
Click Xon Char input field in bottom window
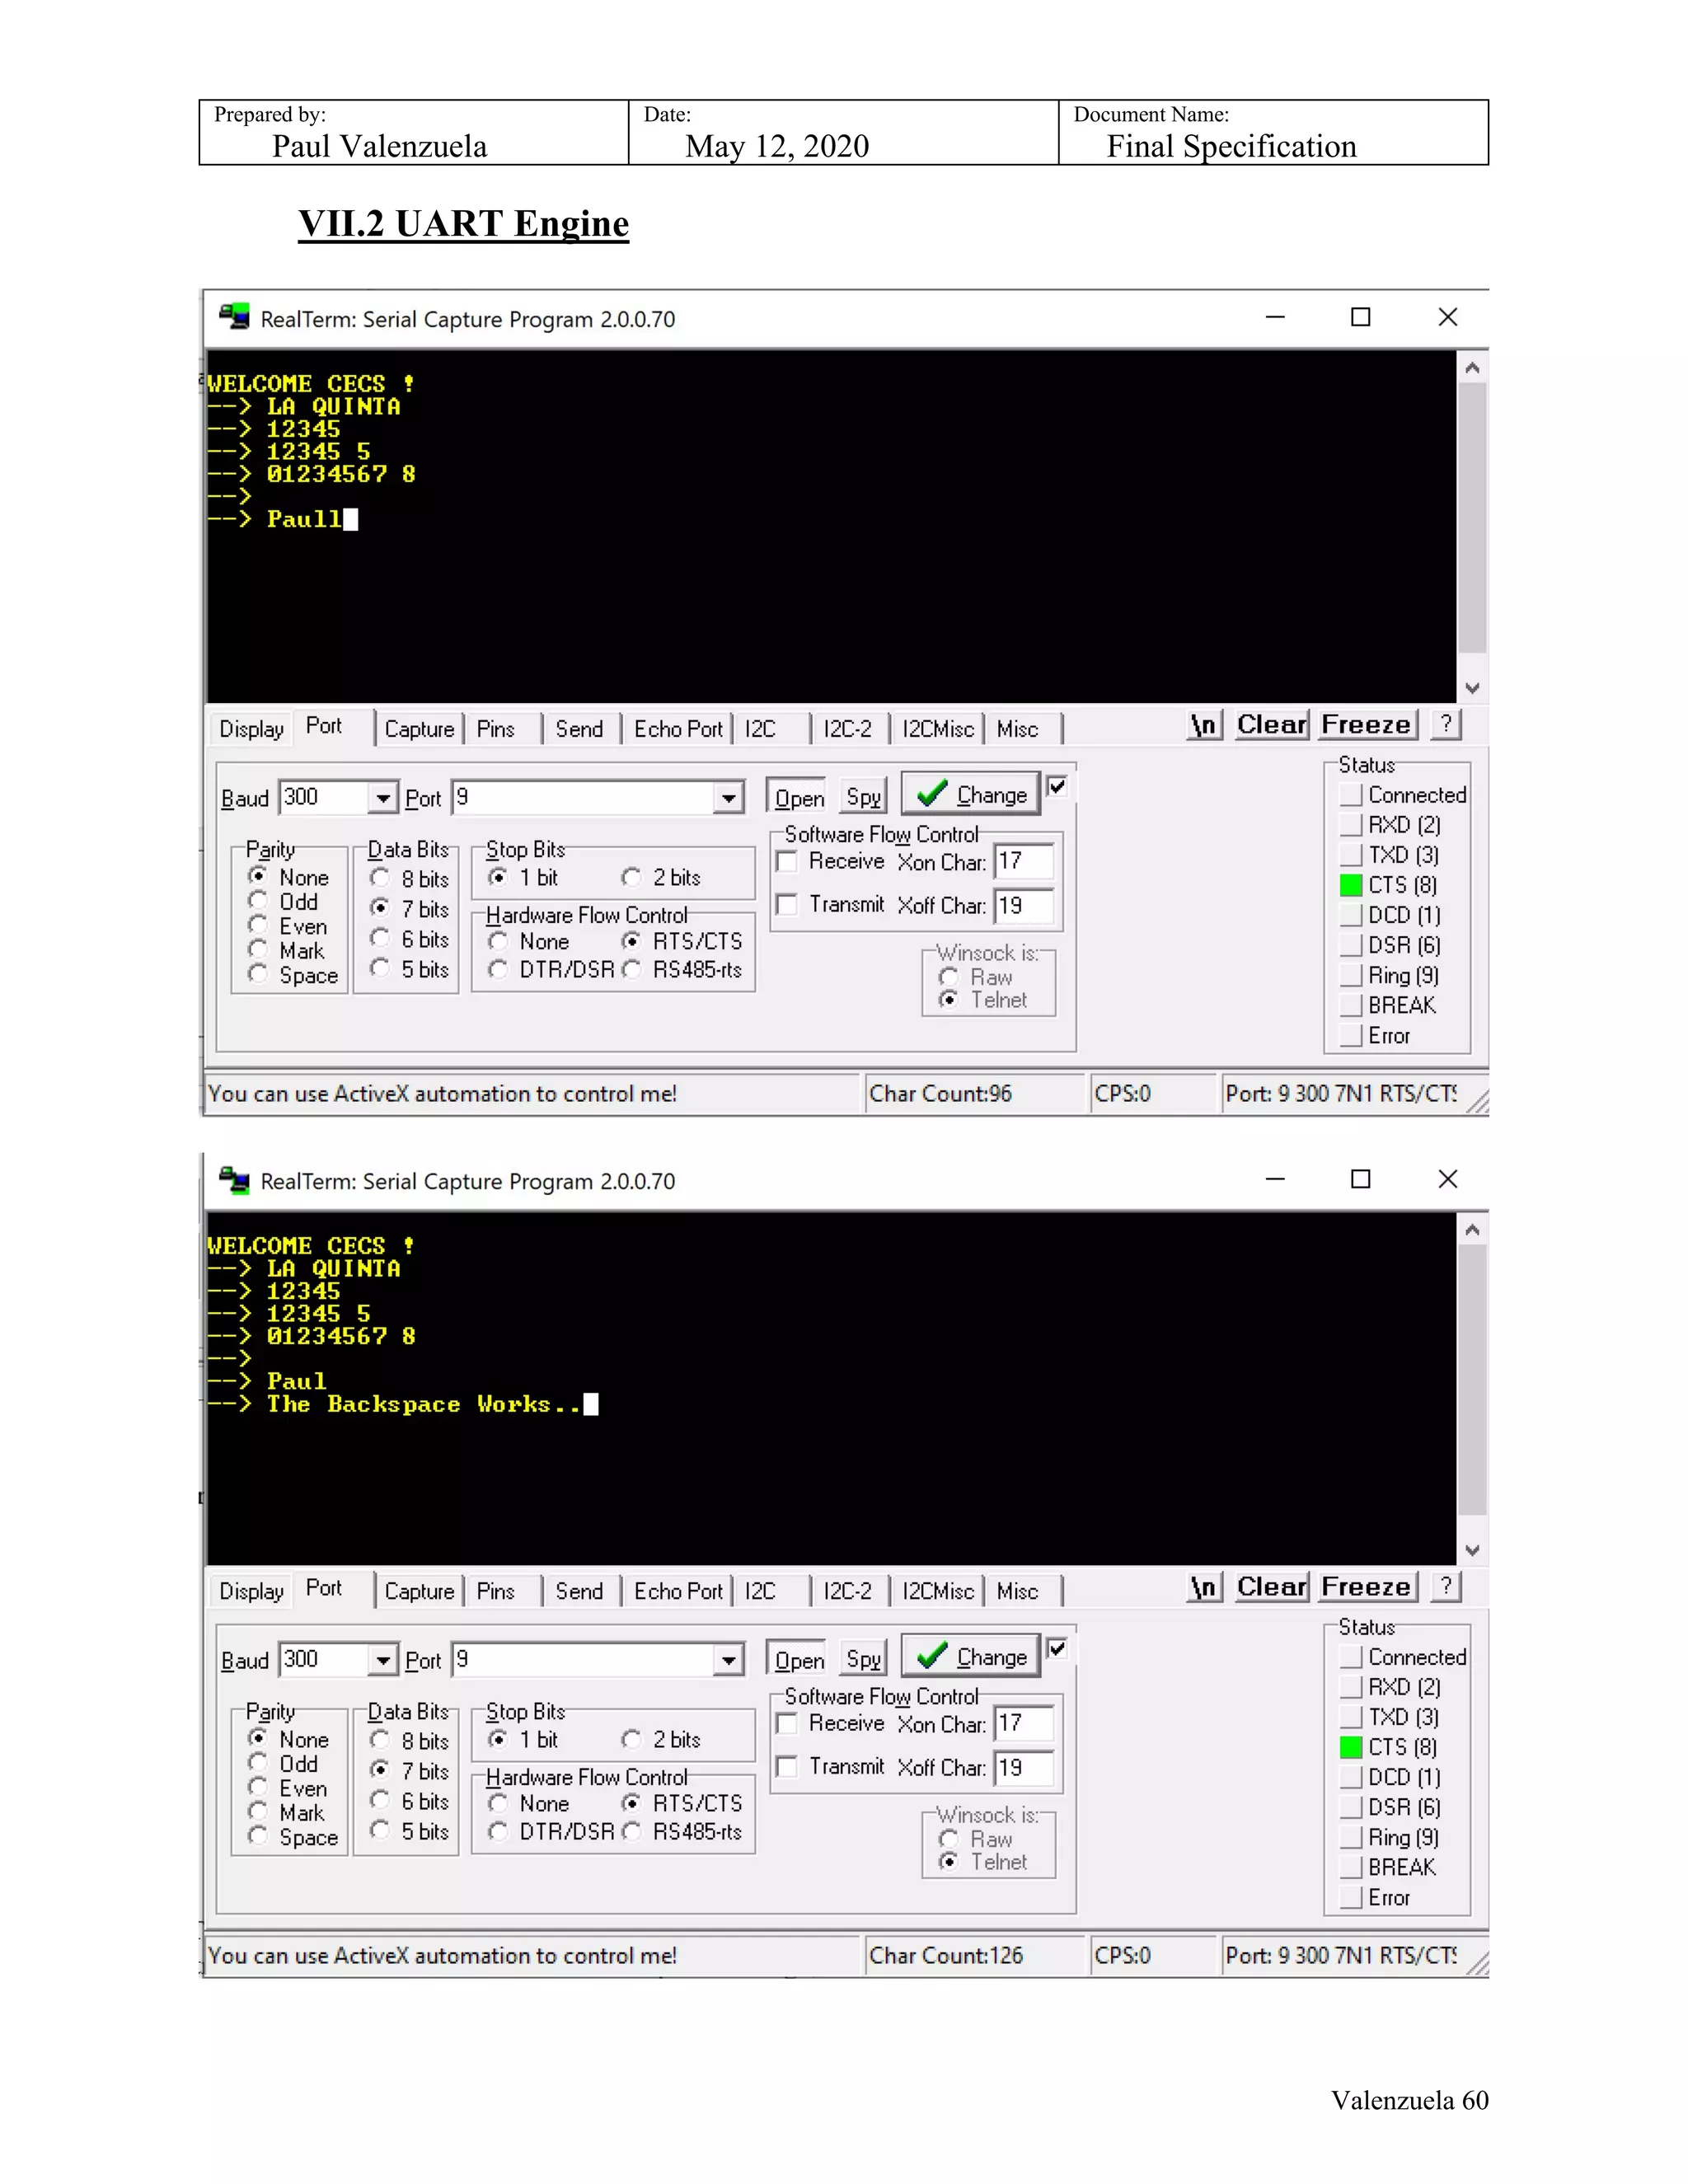1023,1723
